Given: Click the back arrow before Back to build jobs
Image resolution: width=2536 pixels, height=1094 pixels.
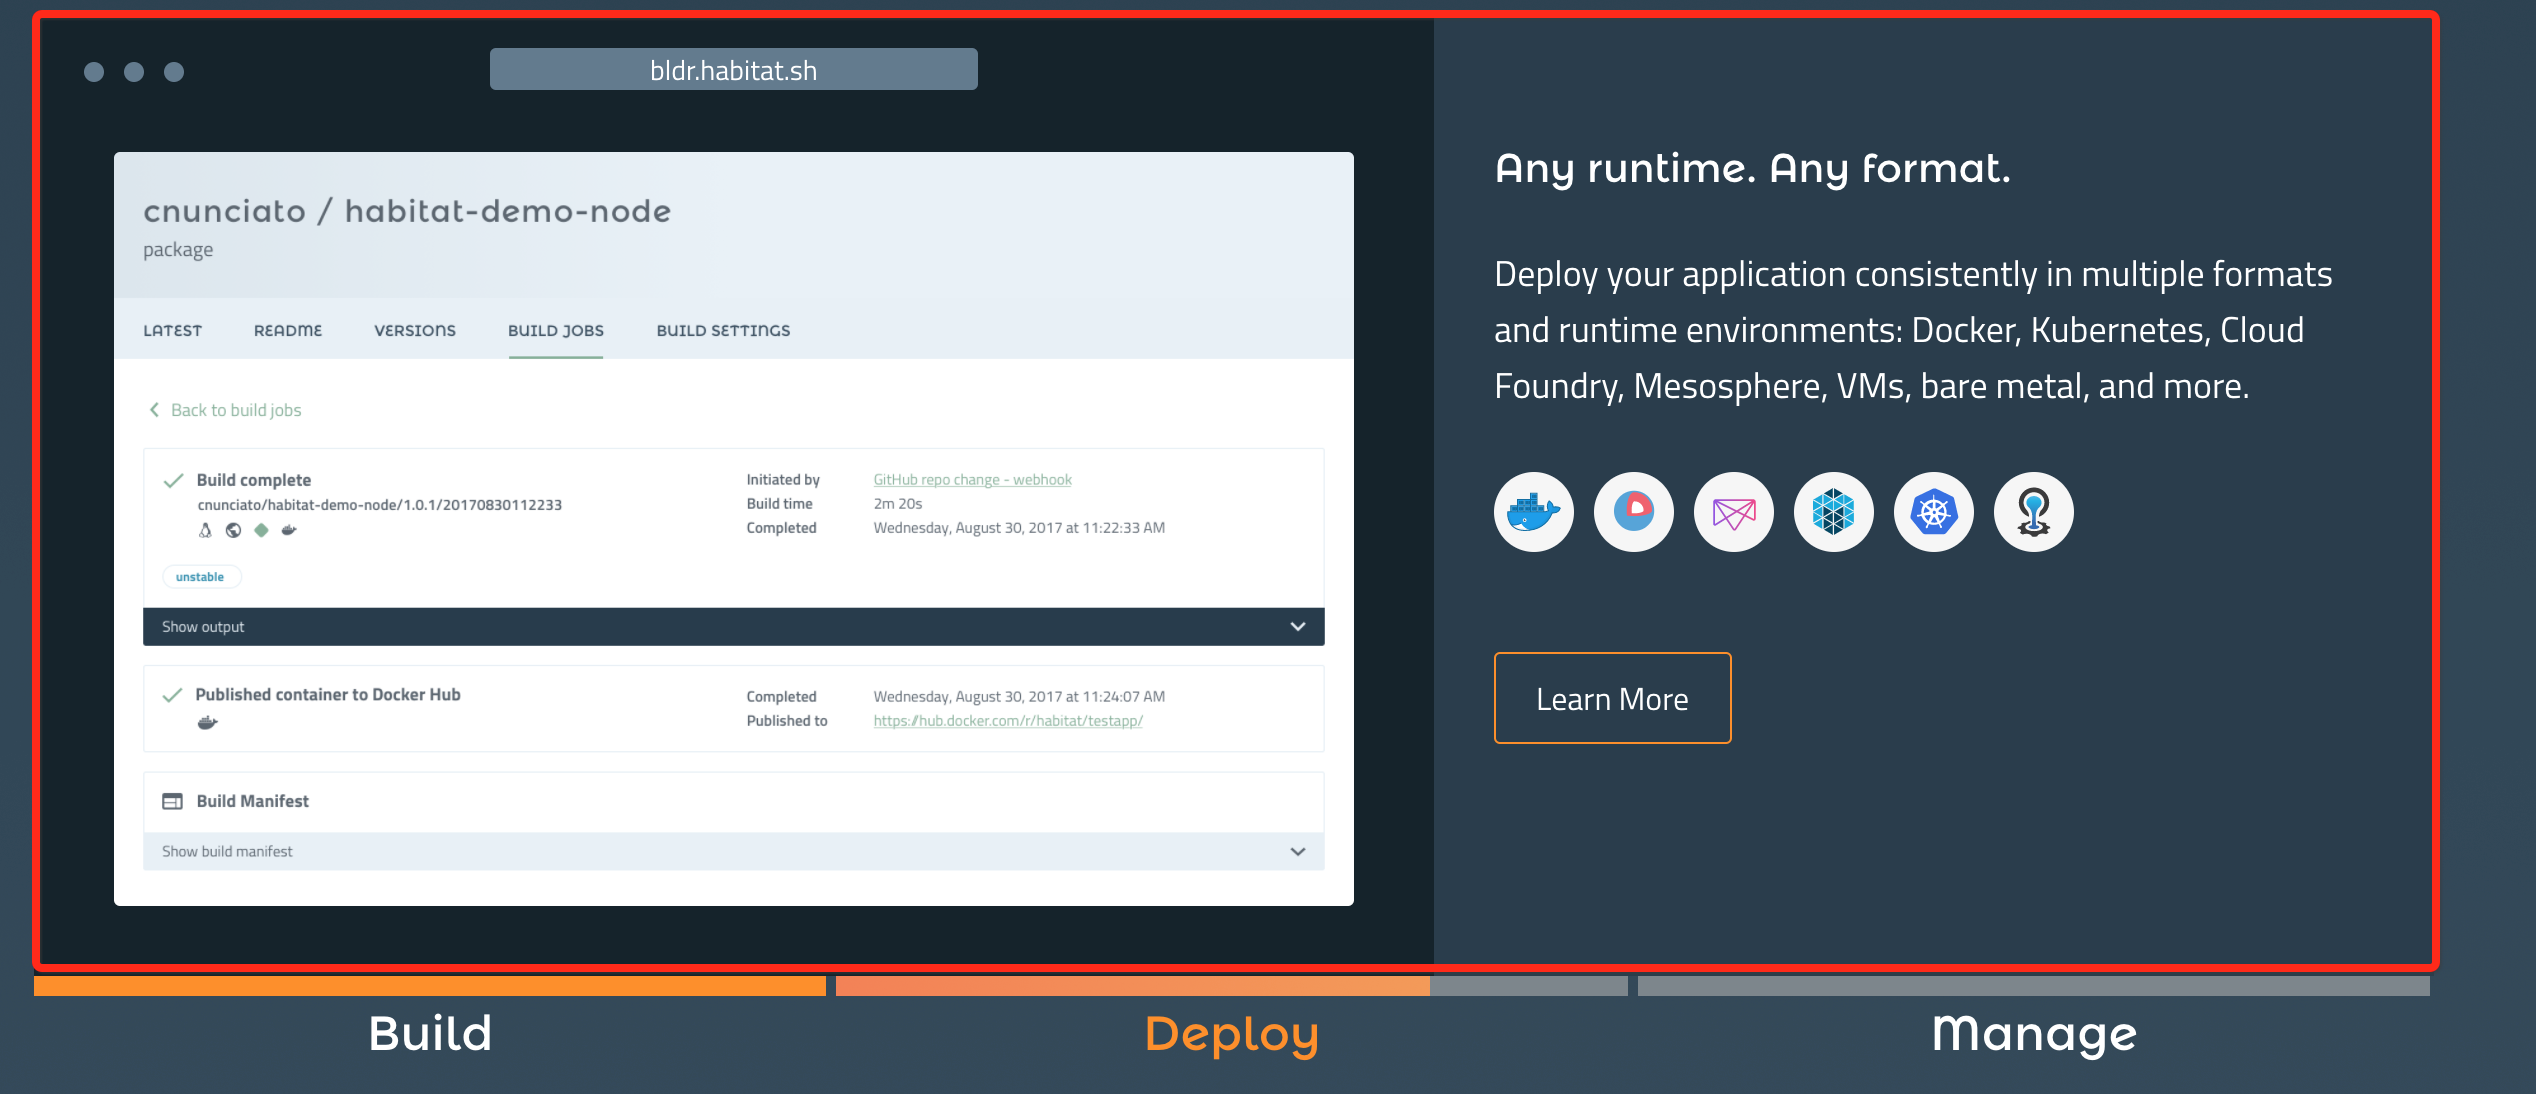Looking at the screenshot, I should pos(154,410).
